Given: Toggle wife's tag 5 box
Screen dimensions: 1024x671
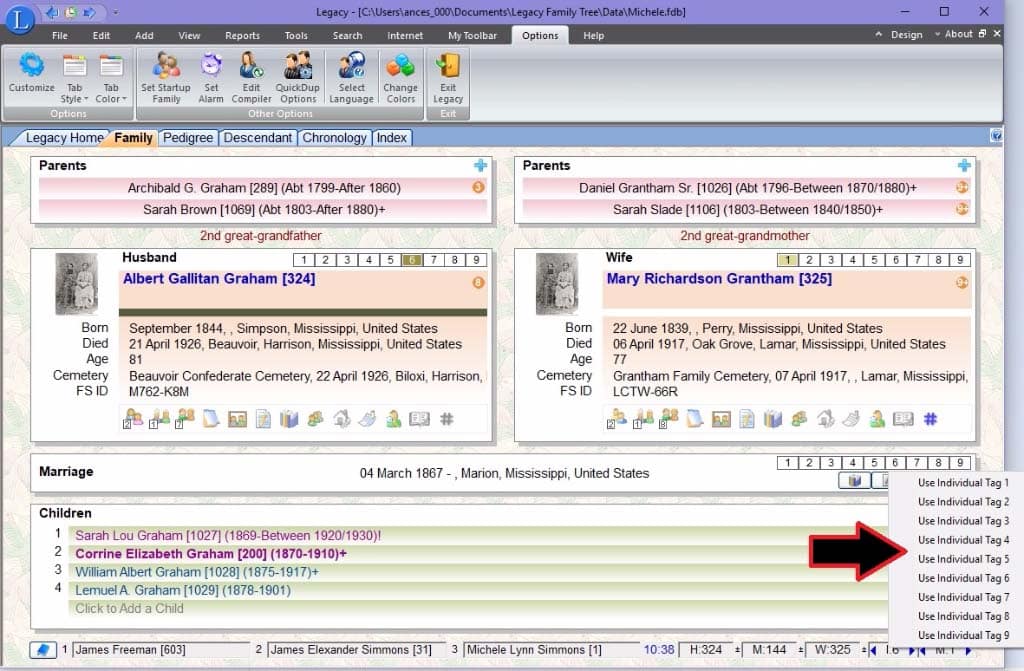Looking at the screenshot, I should pos(874,259).
